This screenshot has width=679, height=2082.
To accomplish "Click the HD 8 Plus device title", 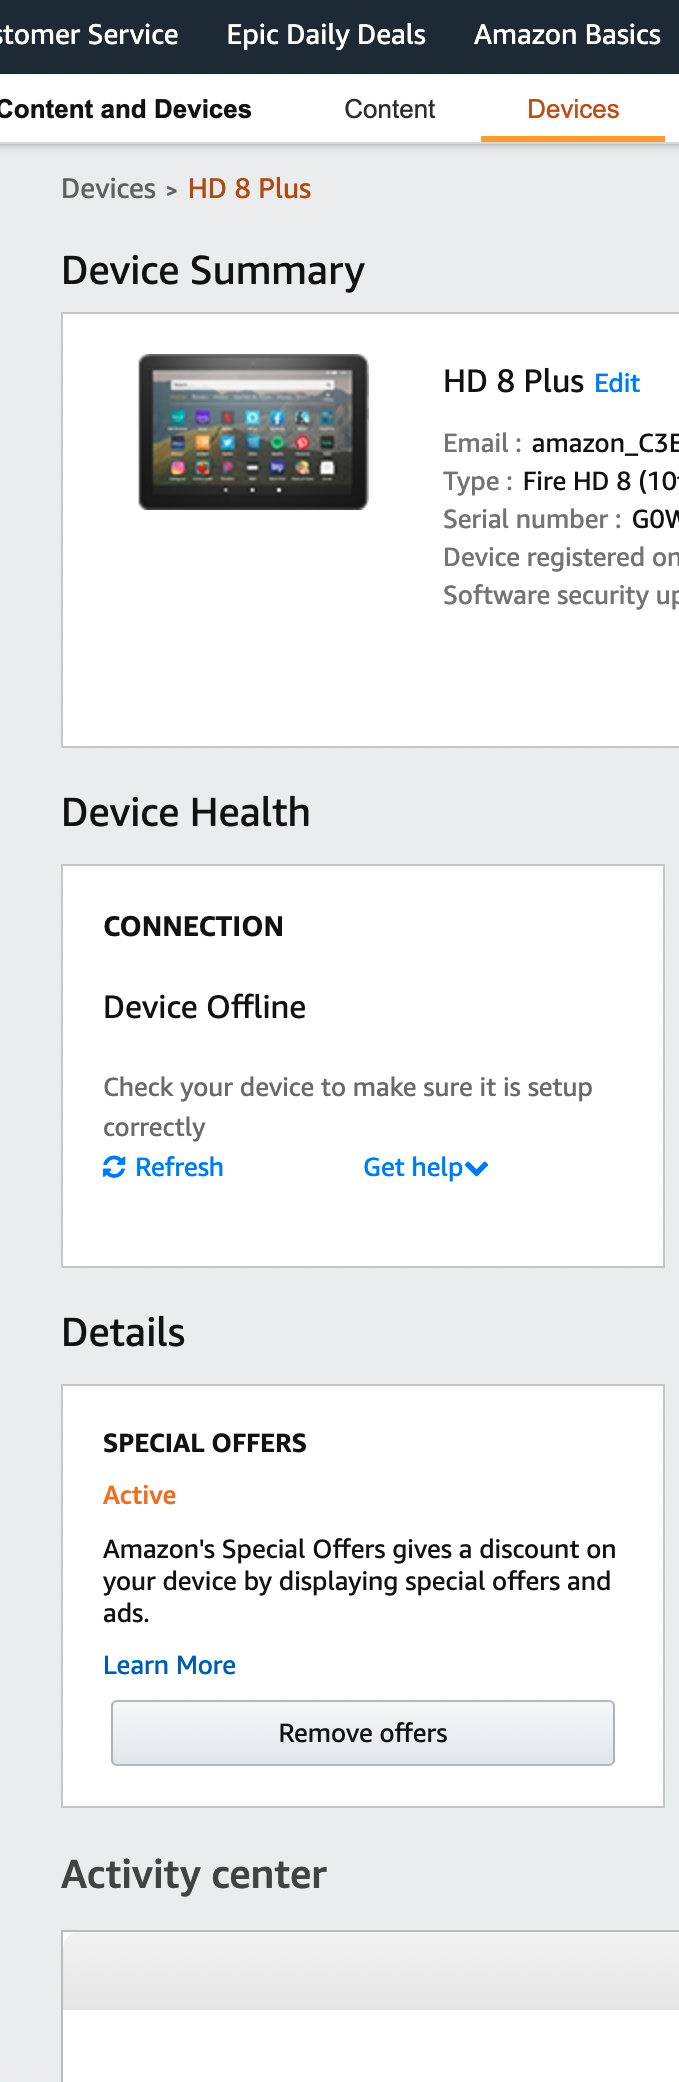I will (x=513, y=381).
